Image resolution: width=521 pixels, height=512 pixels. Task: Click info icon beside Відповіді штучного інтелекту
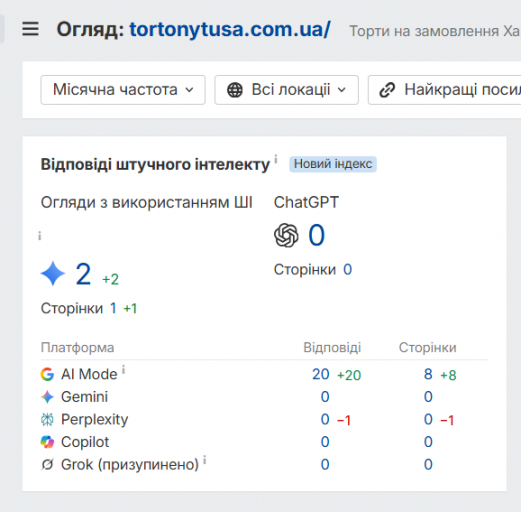click(276, 159)
